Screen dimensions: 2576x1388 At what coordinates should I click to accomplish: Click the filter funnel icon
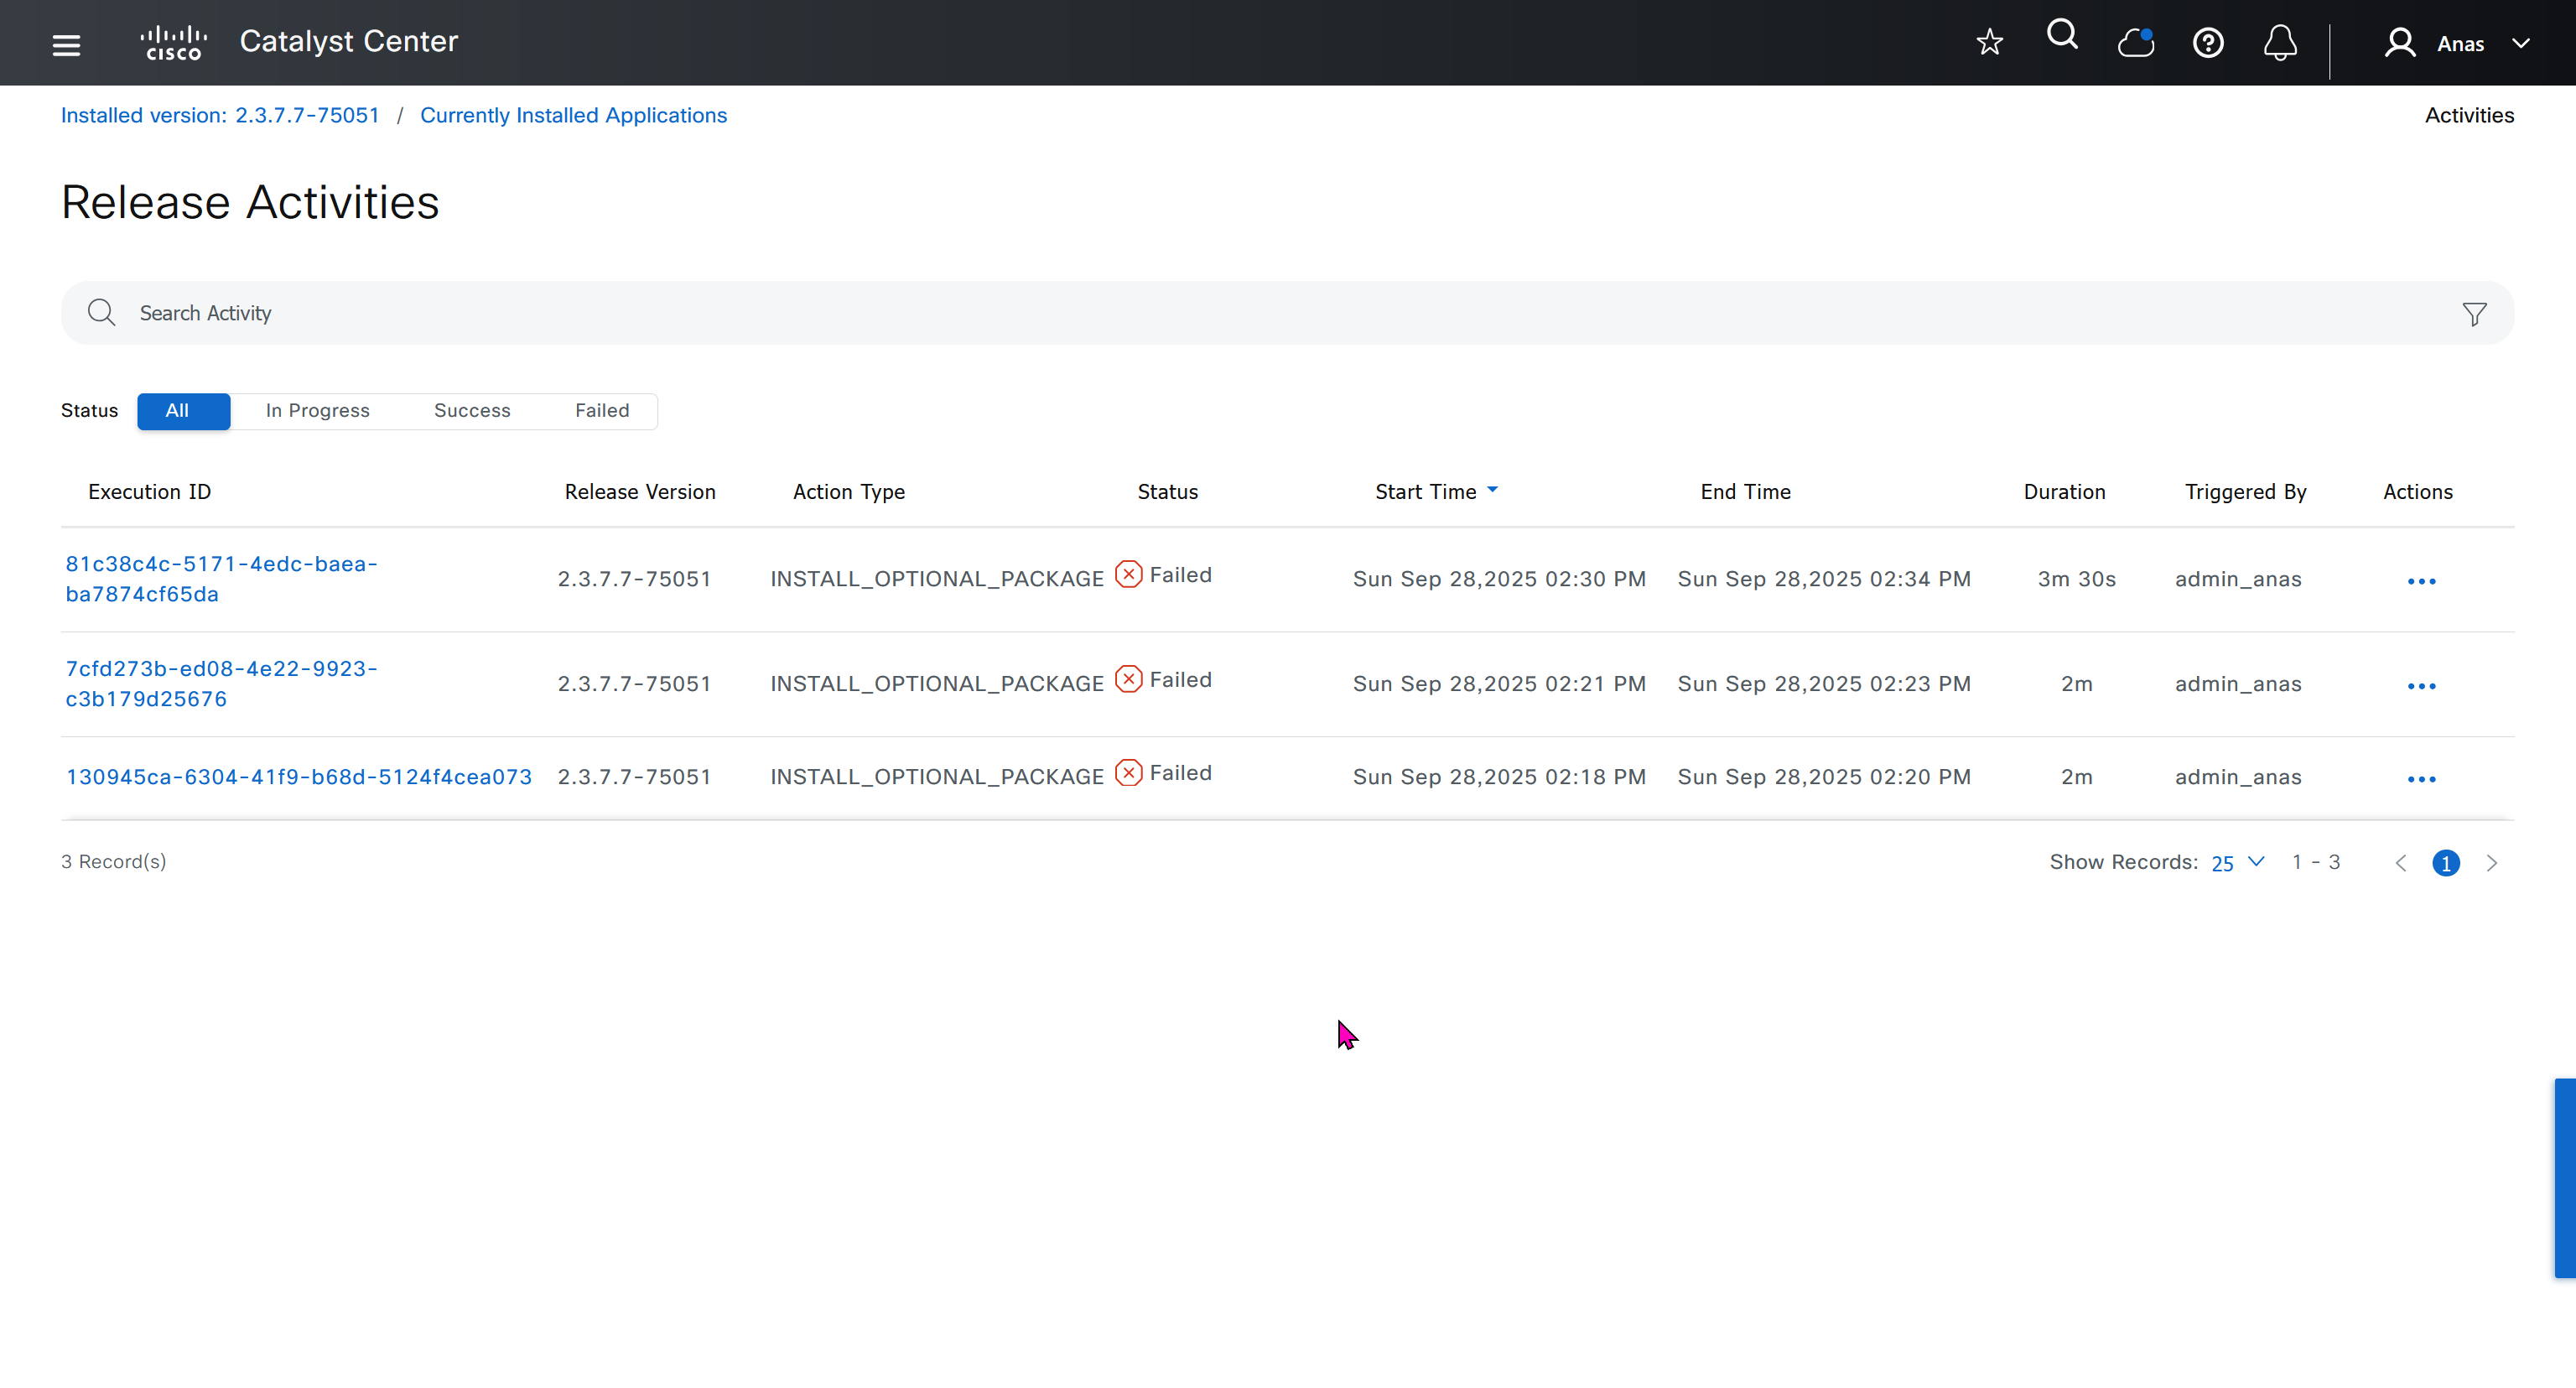[2474, 314]
